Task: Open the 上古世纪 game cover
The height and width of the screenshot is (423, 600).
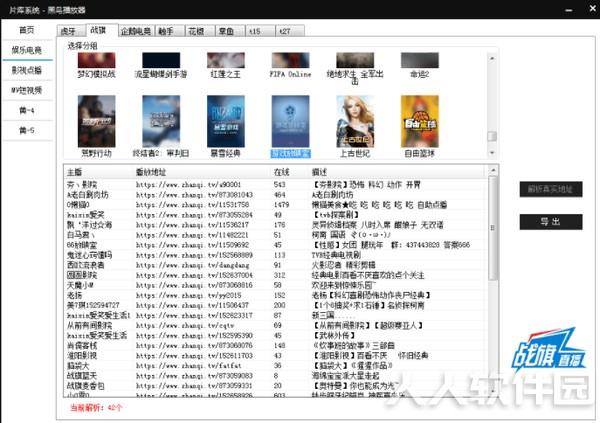Action: [355, 121]
